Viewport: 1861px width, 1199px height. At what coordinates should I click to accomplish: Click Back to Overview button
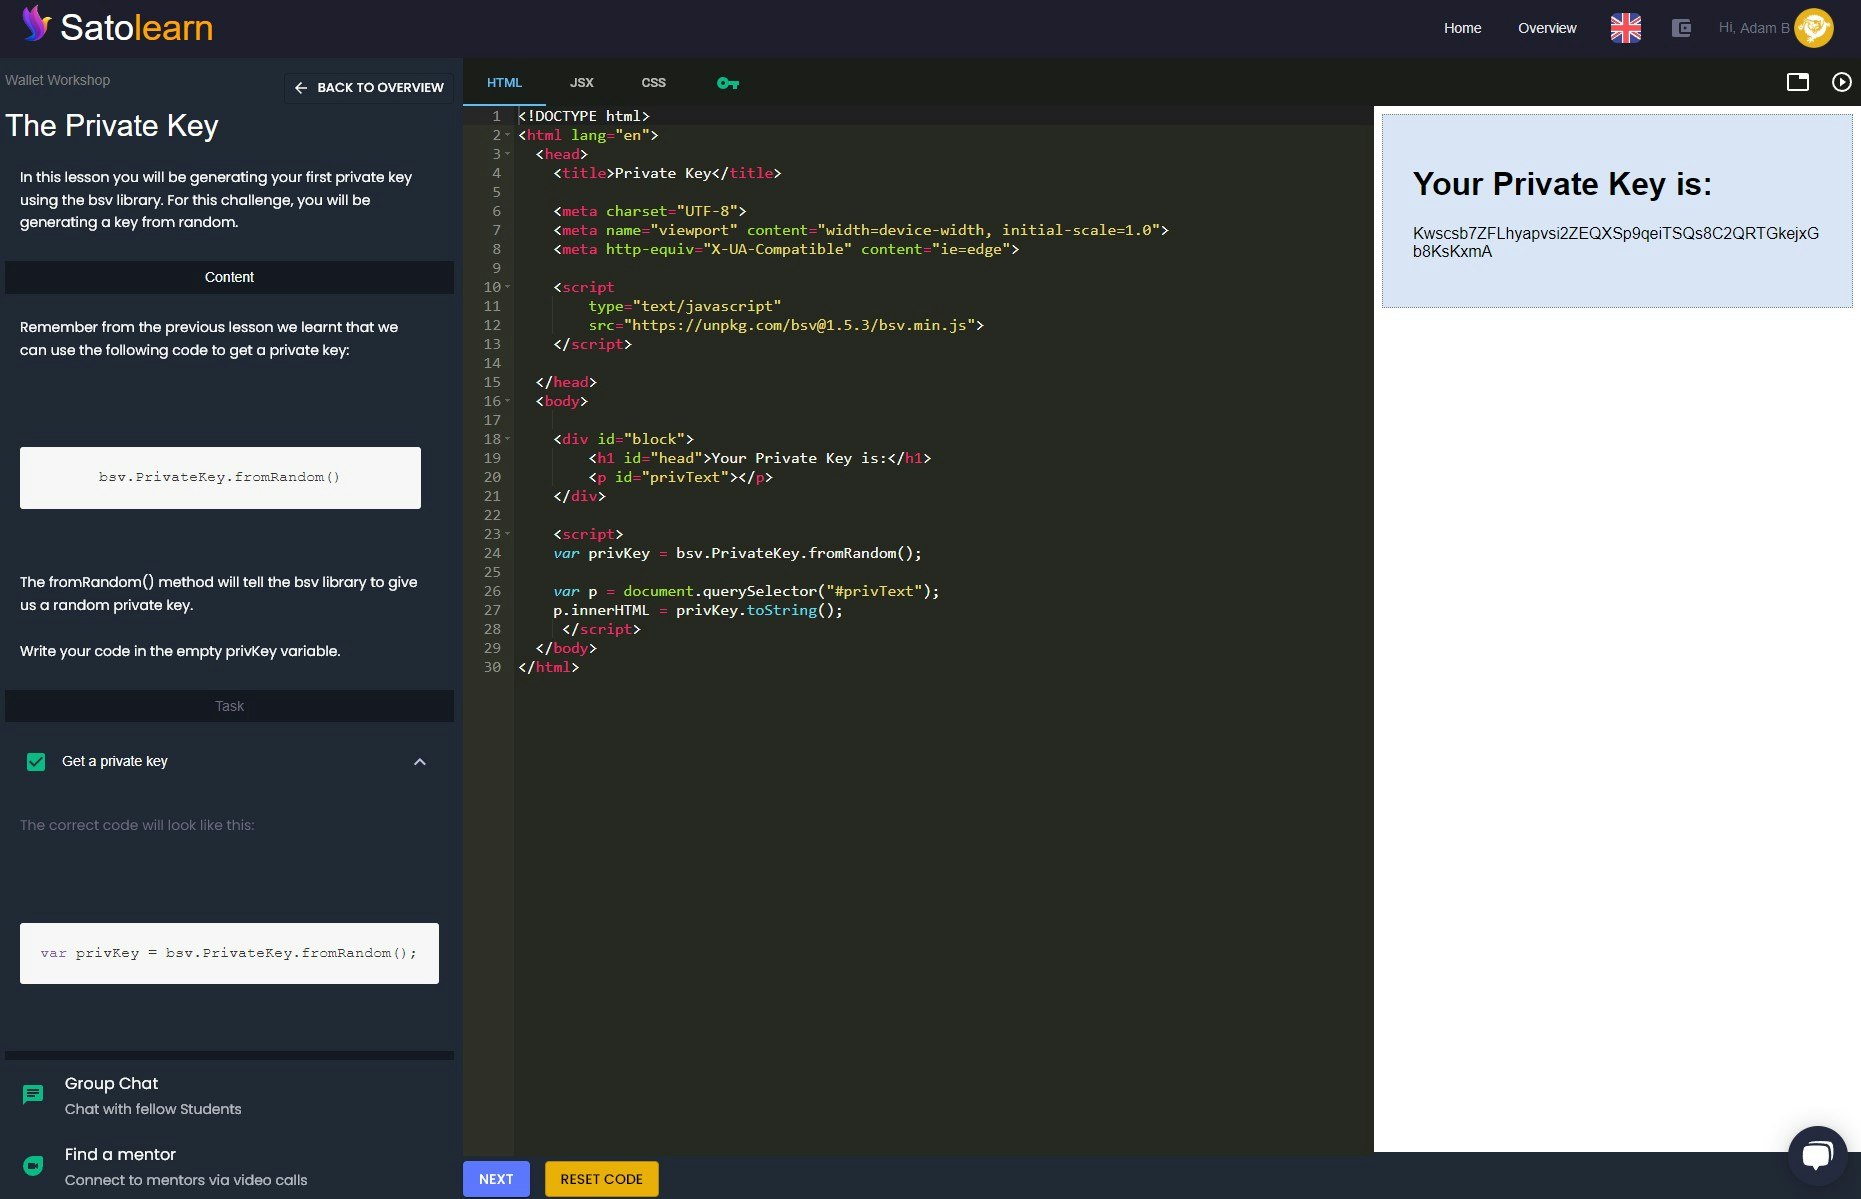[369, 88]
